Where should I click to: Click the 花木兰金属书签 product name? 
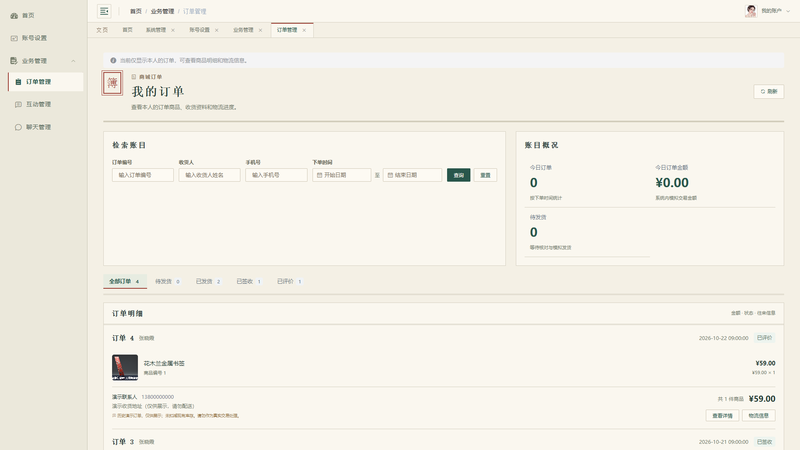pyautogui.click(x=164, y=363)
